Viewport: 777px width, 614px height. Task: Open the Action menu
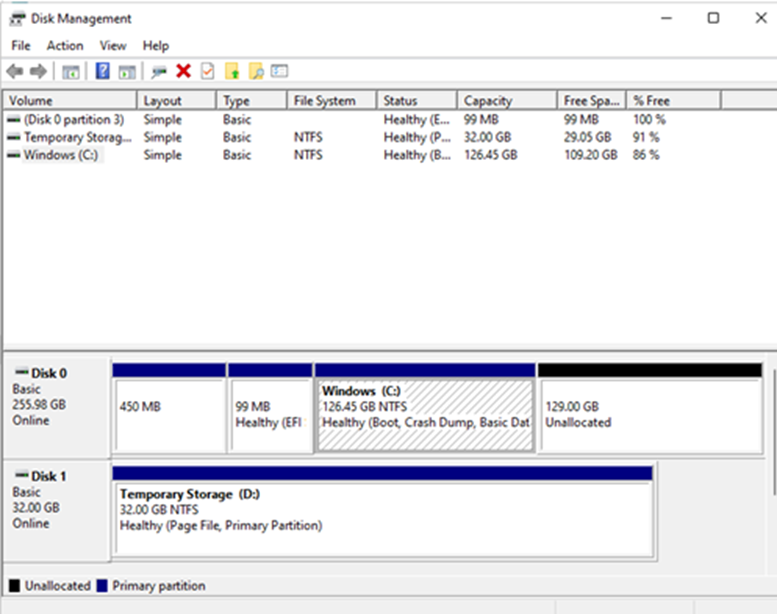(x=65, y=46)
